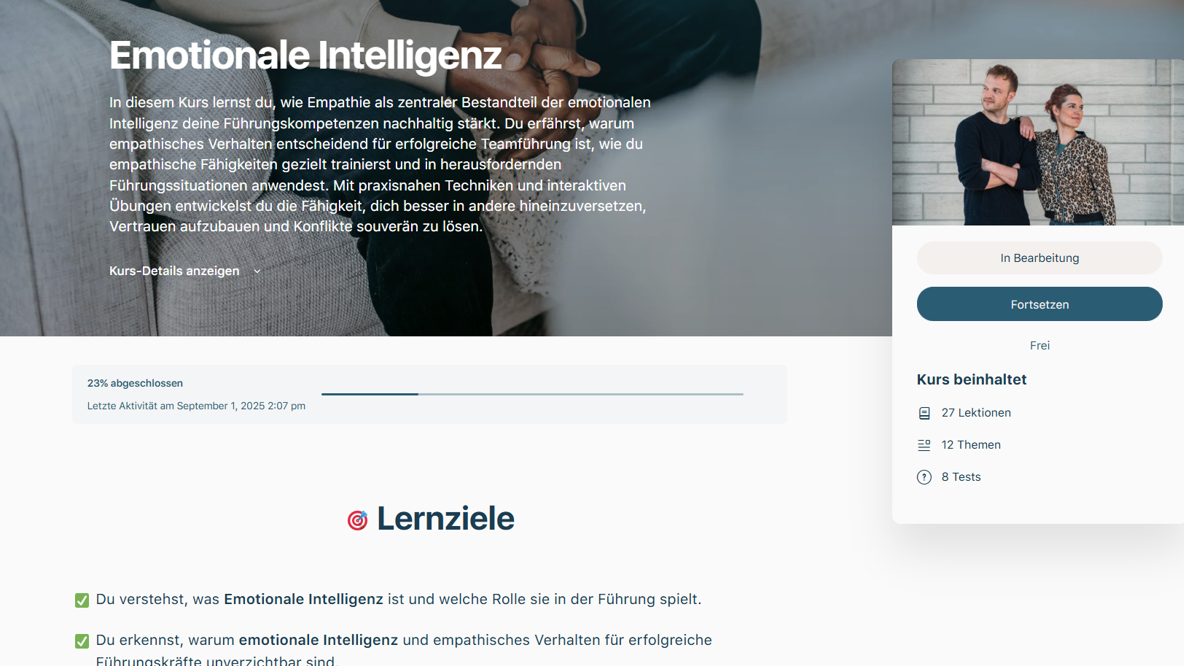Click the first green checkmark in Lernziele
The width and height of the screenshot is (1184, 666).
(82, 600)
